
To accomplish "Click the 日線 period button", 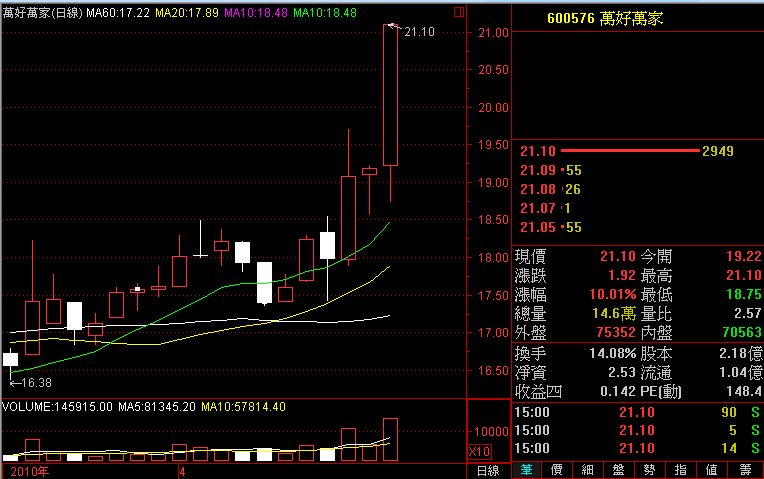I will click(488, 471).
